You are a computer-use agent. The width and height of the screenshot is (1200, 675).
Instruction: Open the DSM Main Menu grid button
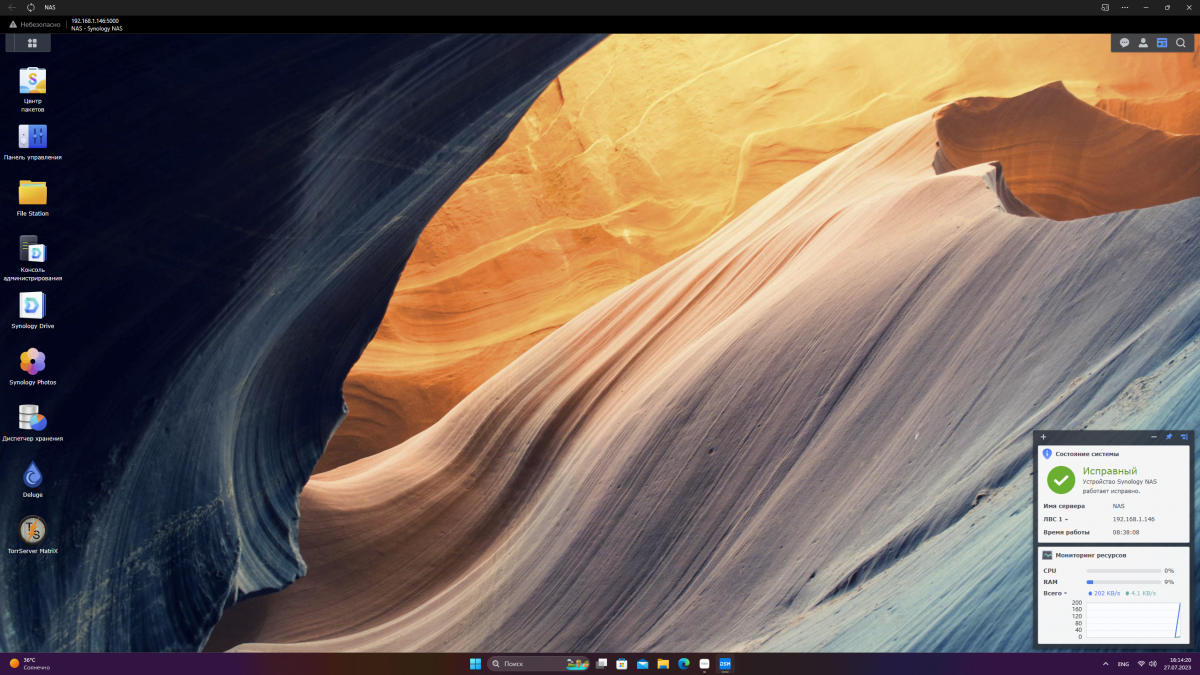32,43
